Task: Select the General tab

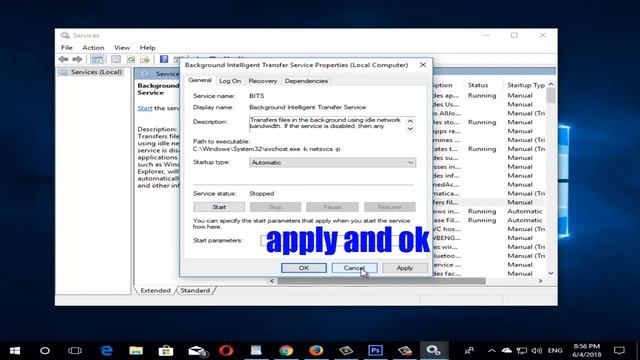Action: [200, 80]
